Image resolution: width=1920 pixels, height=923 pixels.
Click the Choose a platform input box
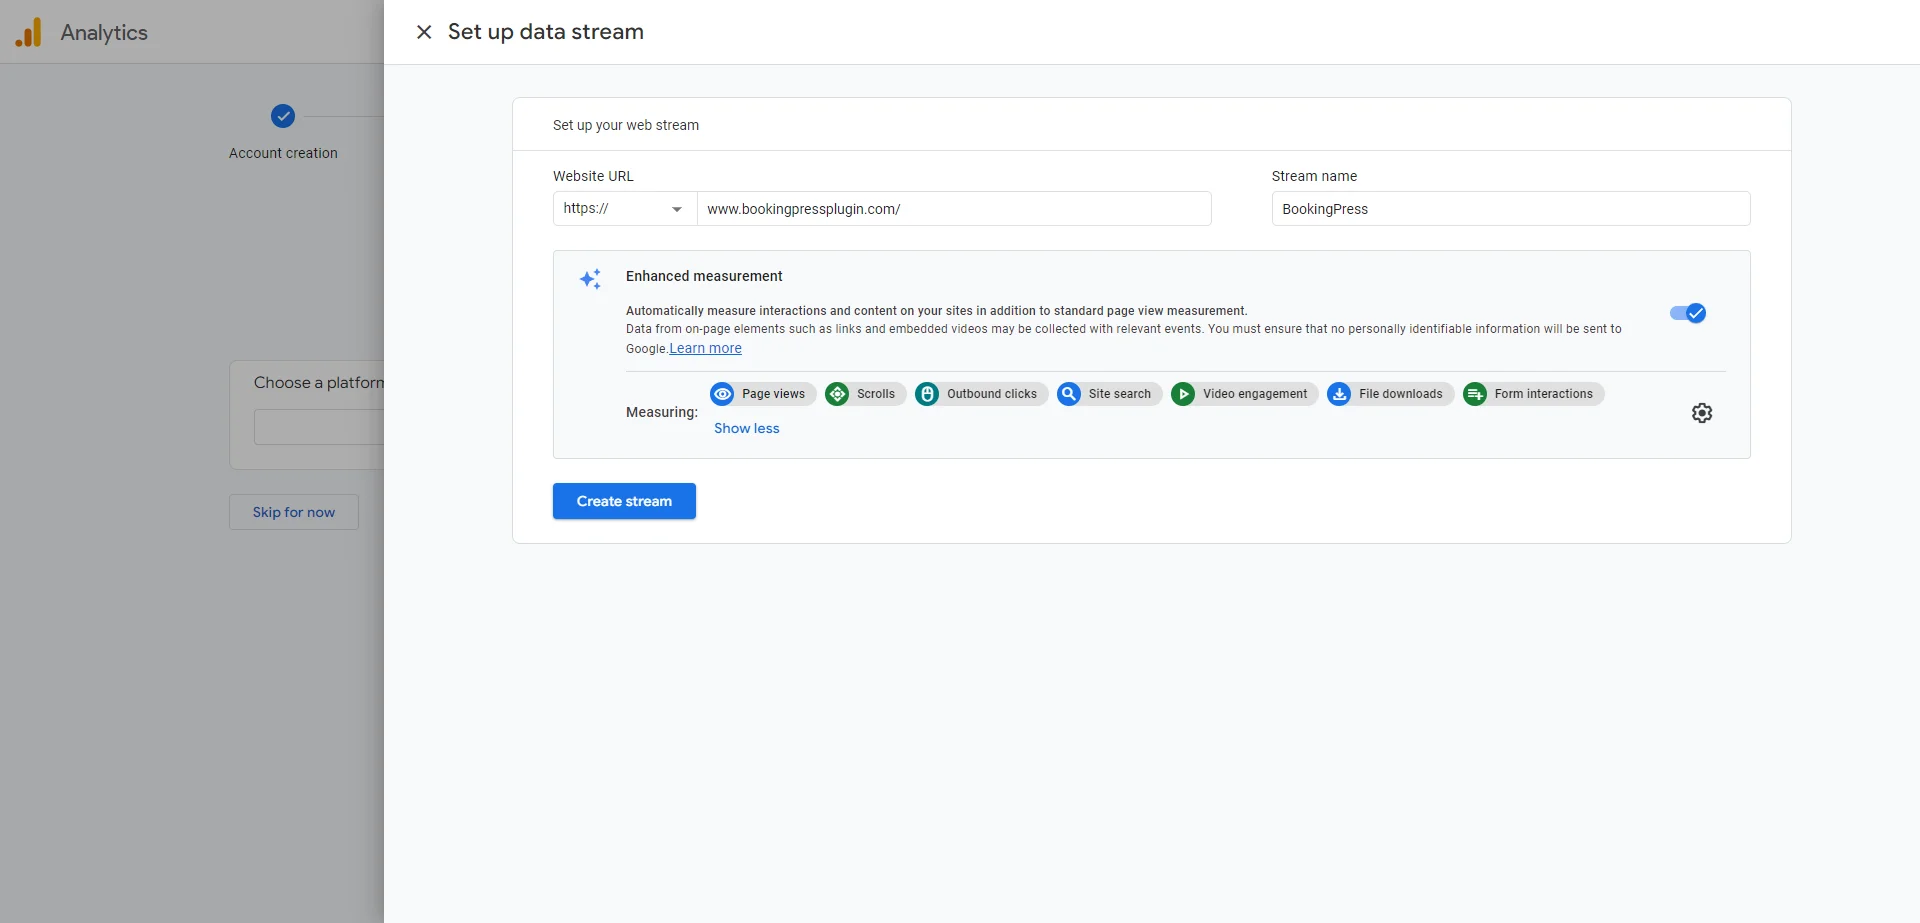coord(319,427)
